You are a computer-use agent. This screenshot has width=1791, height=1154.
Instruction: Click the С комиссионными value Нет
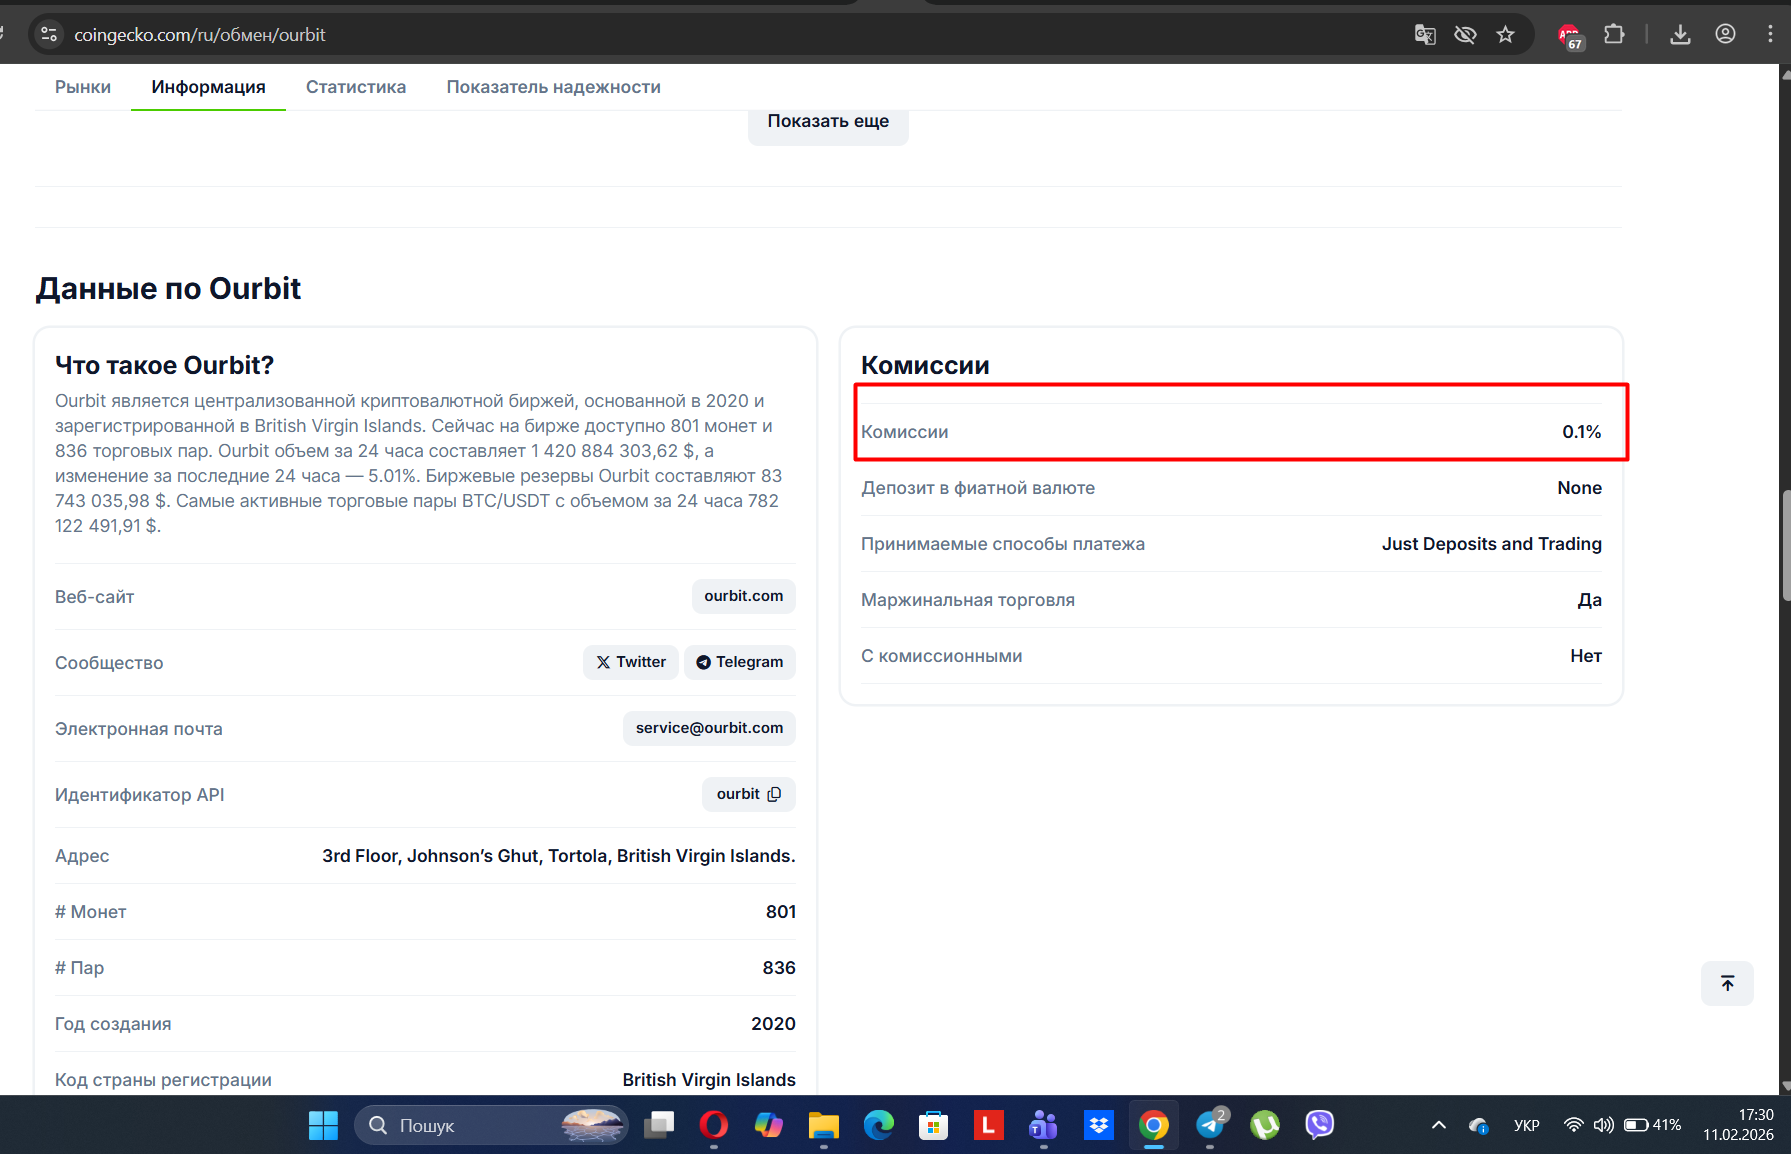click(1586, 656)
